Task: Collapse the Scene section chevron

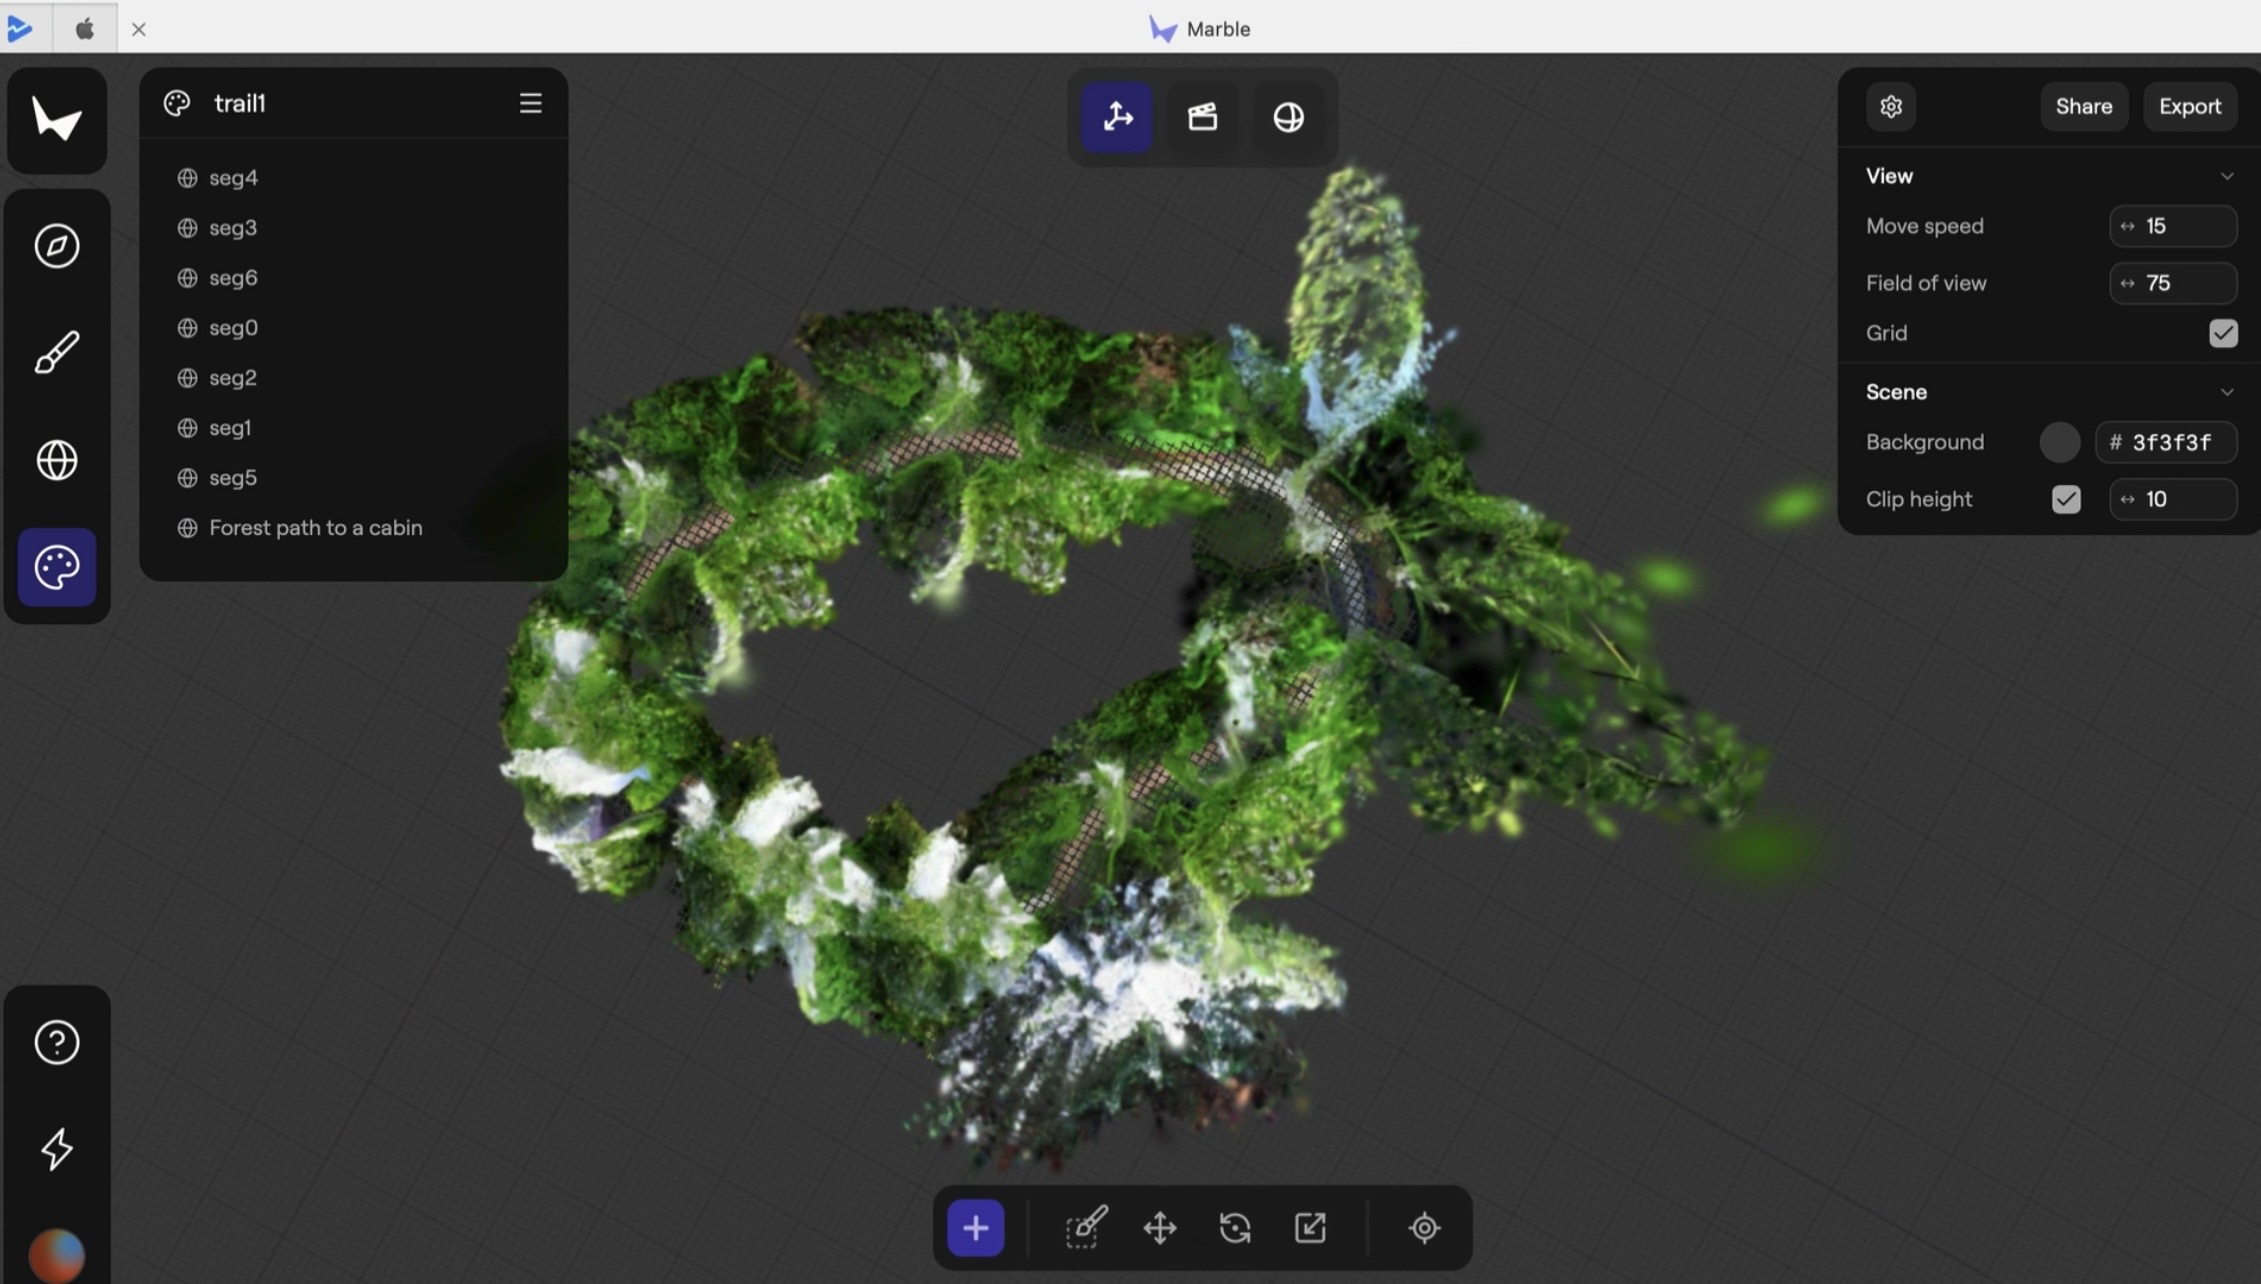Action: point(2226,392)
